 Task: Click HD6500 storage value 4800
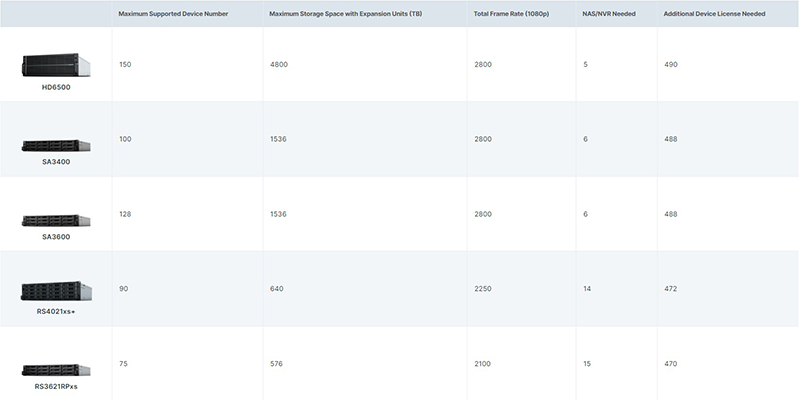coord(278,64)
